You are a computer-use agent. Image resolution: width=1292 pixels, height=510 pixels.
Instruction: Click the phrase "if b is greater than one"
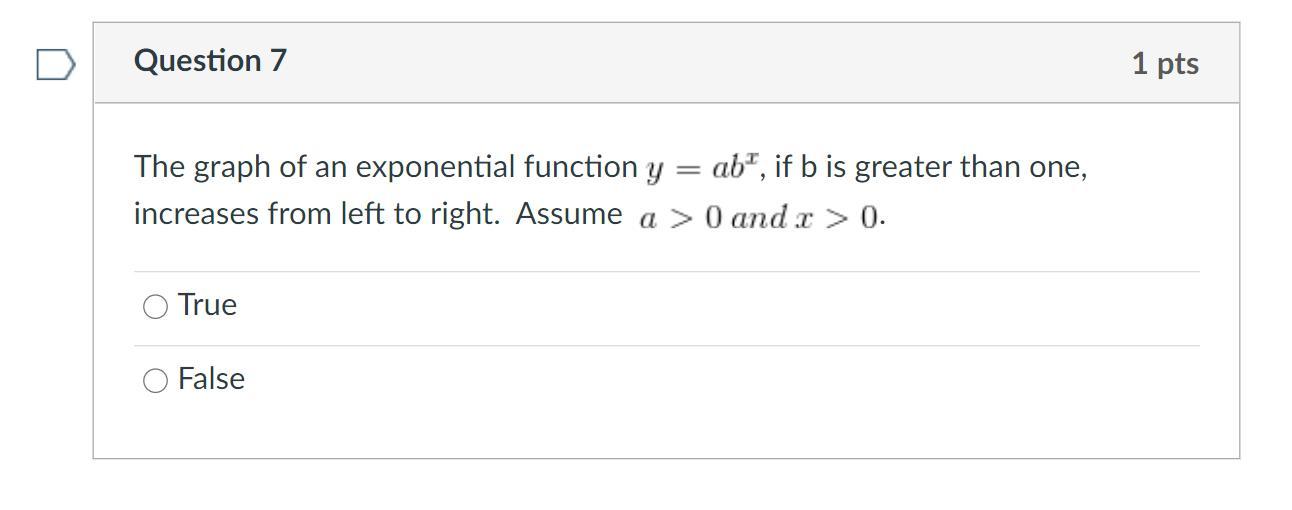click(927, 166)
